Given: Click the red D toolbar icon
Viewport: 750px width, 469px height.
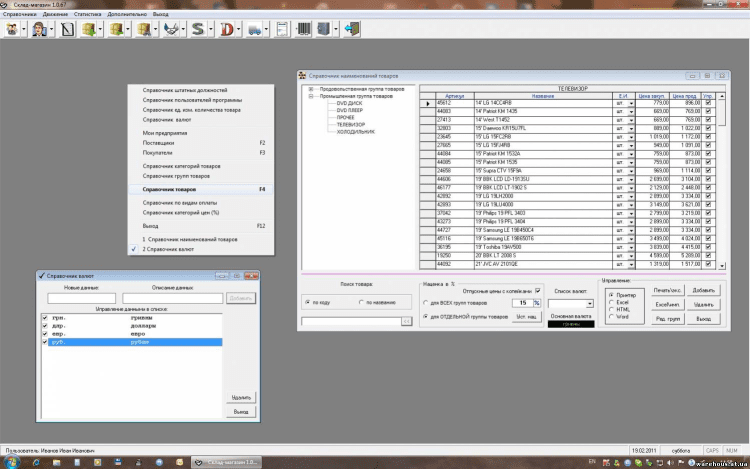Looking at the screenshot, I should tap(226, 29).
